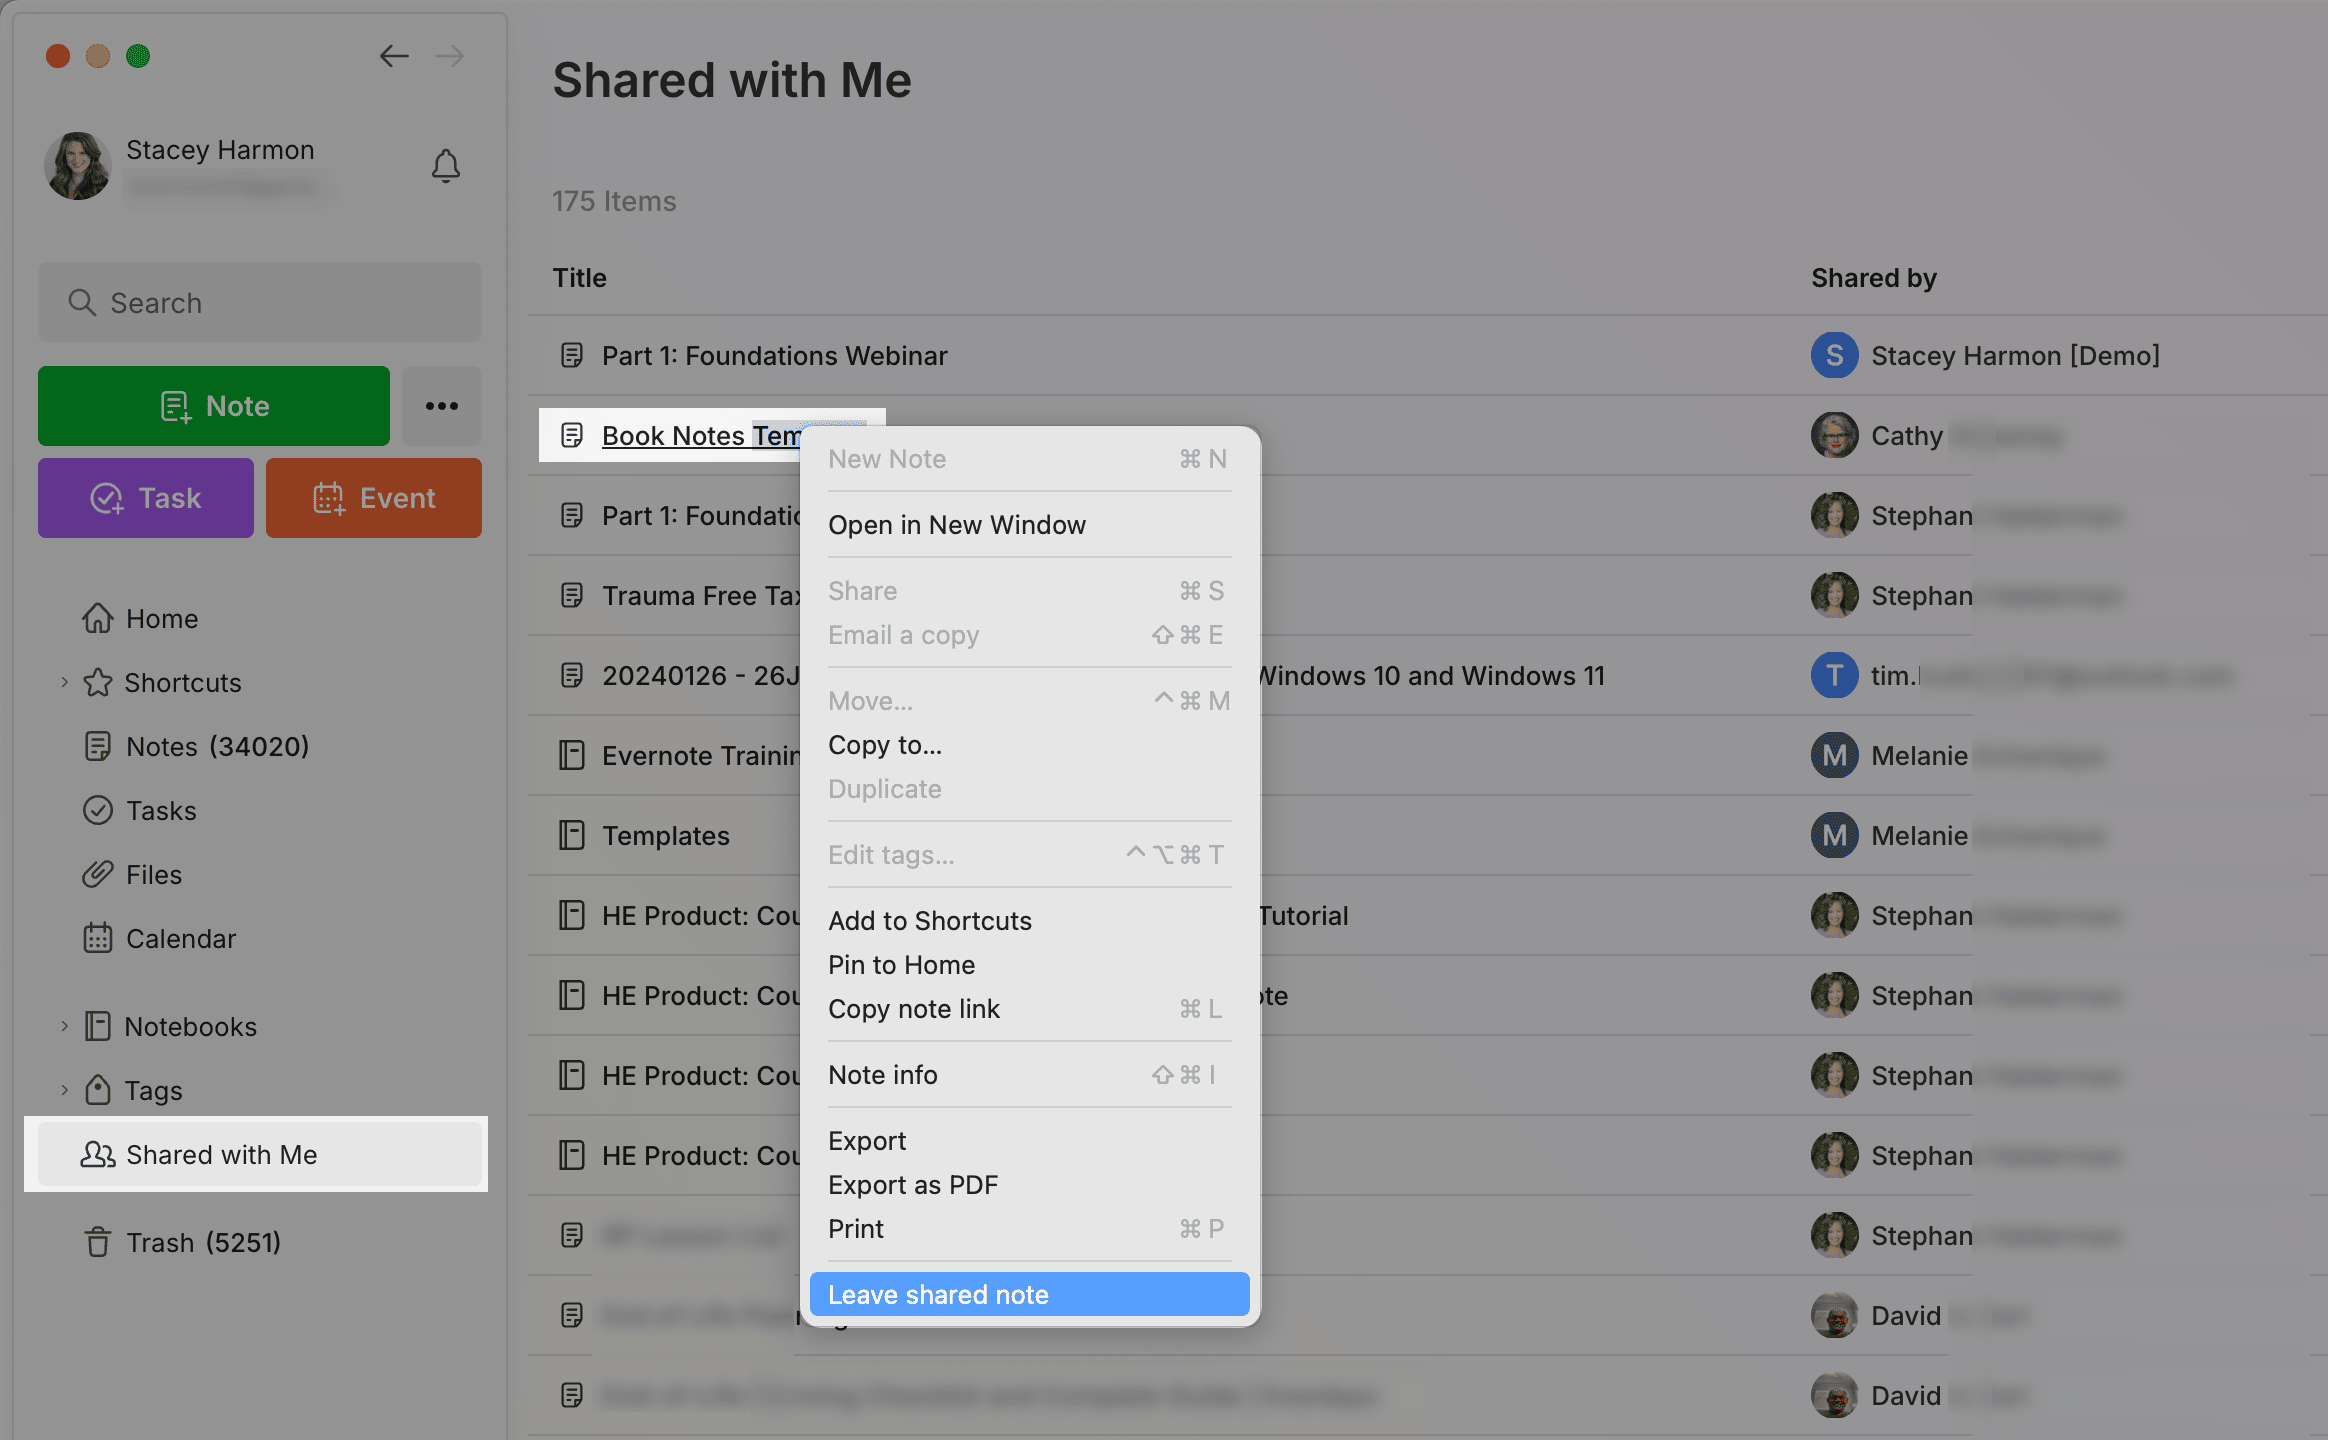Open Part 1: Foundations Webinar note
This screenshot has width=2328, height=1440.
click(775, 356)
